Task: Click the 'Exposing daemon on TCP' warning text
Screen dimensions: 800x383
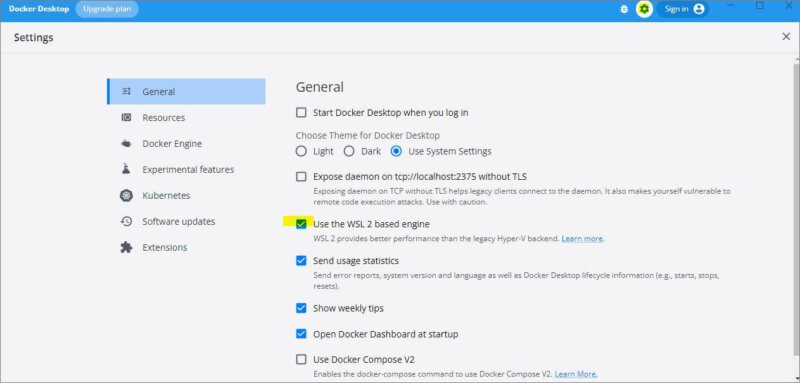Action: pyautogui.click(x=521, y=196)
